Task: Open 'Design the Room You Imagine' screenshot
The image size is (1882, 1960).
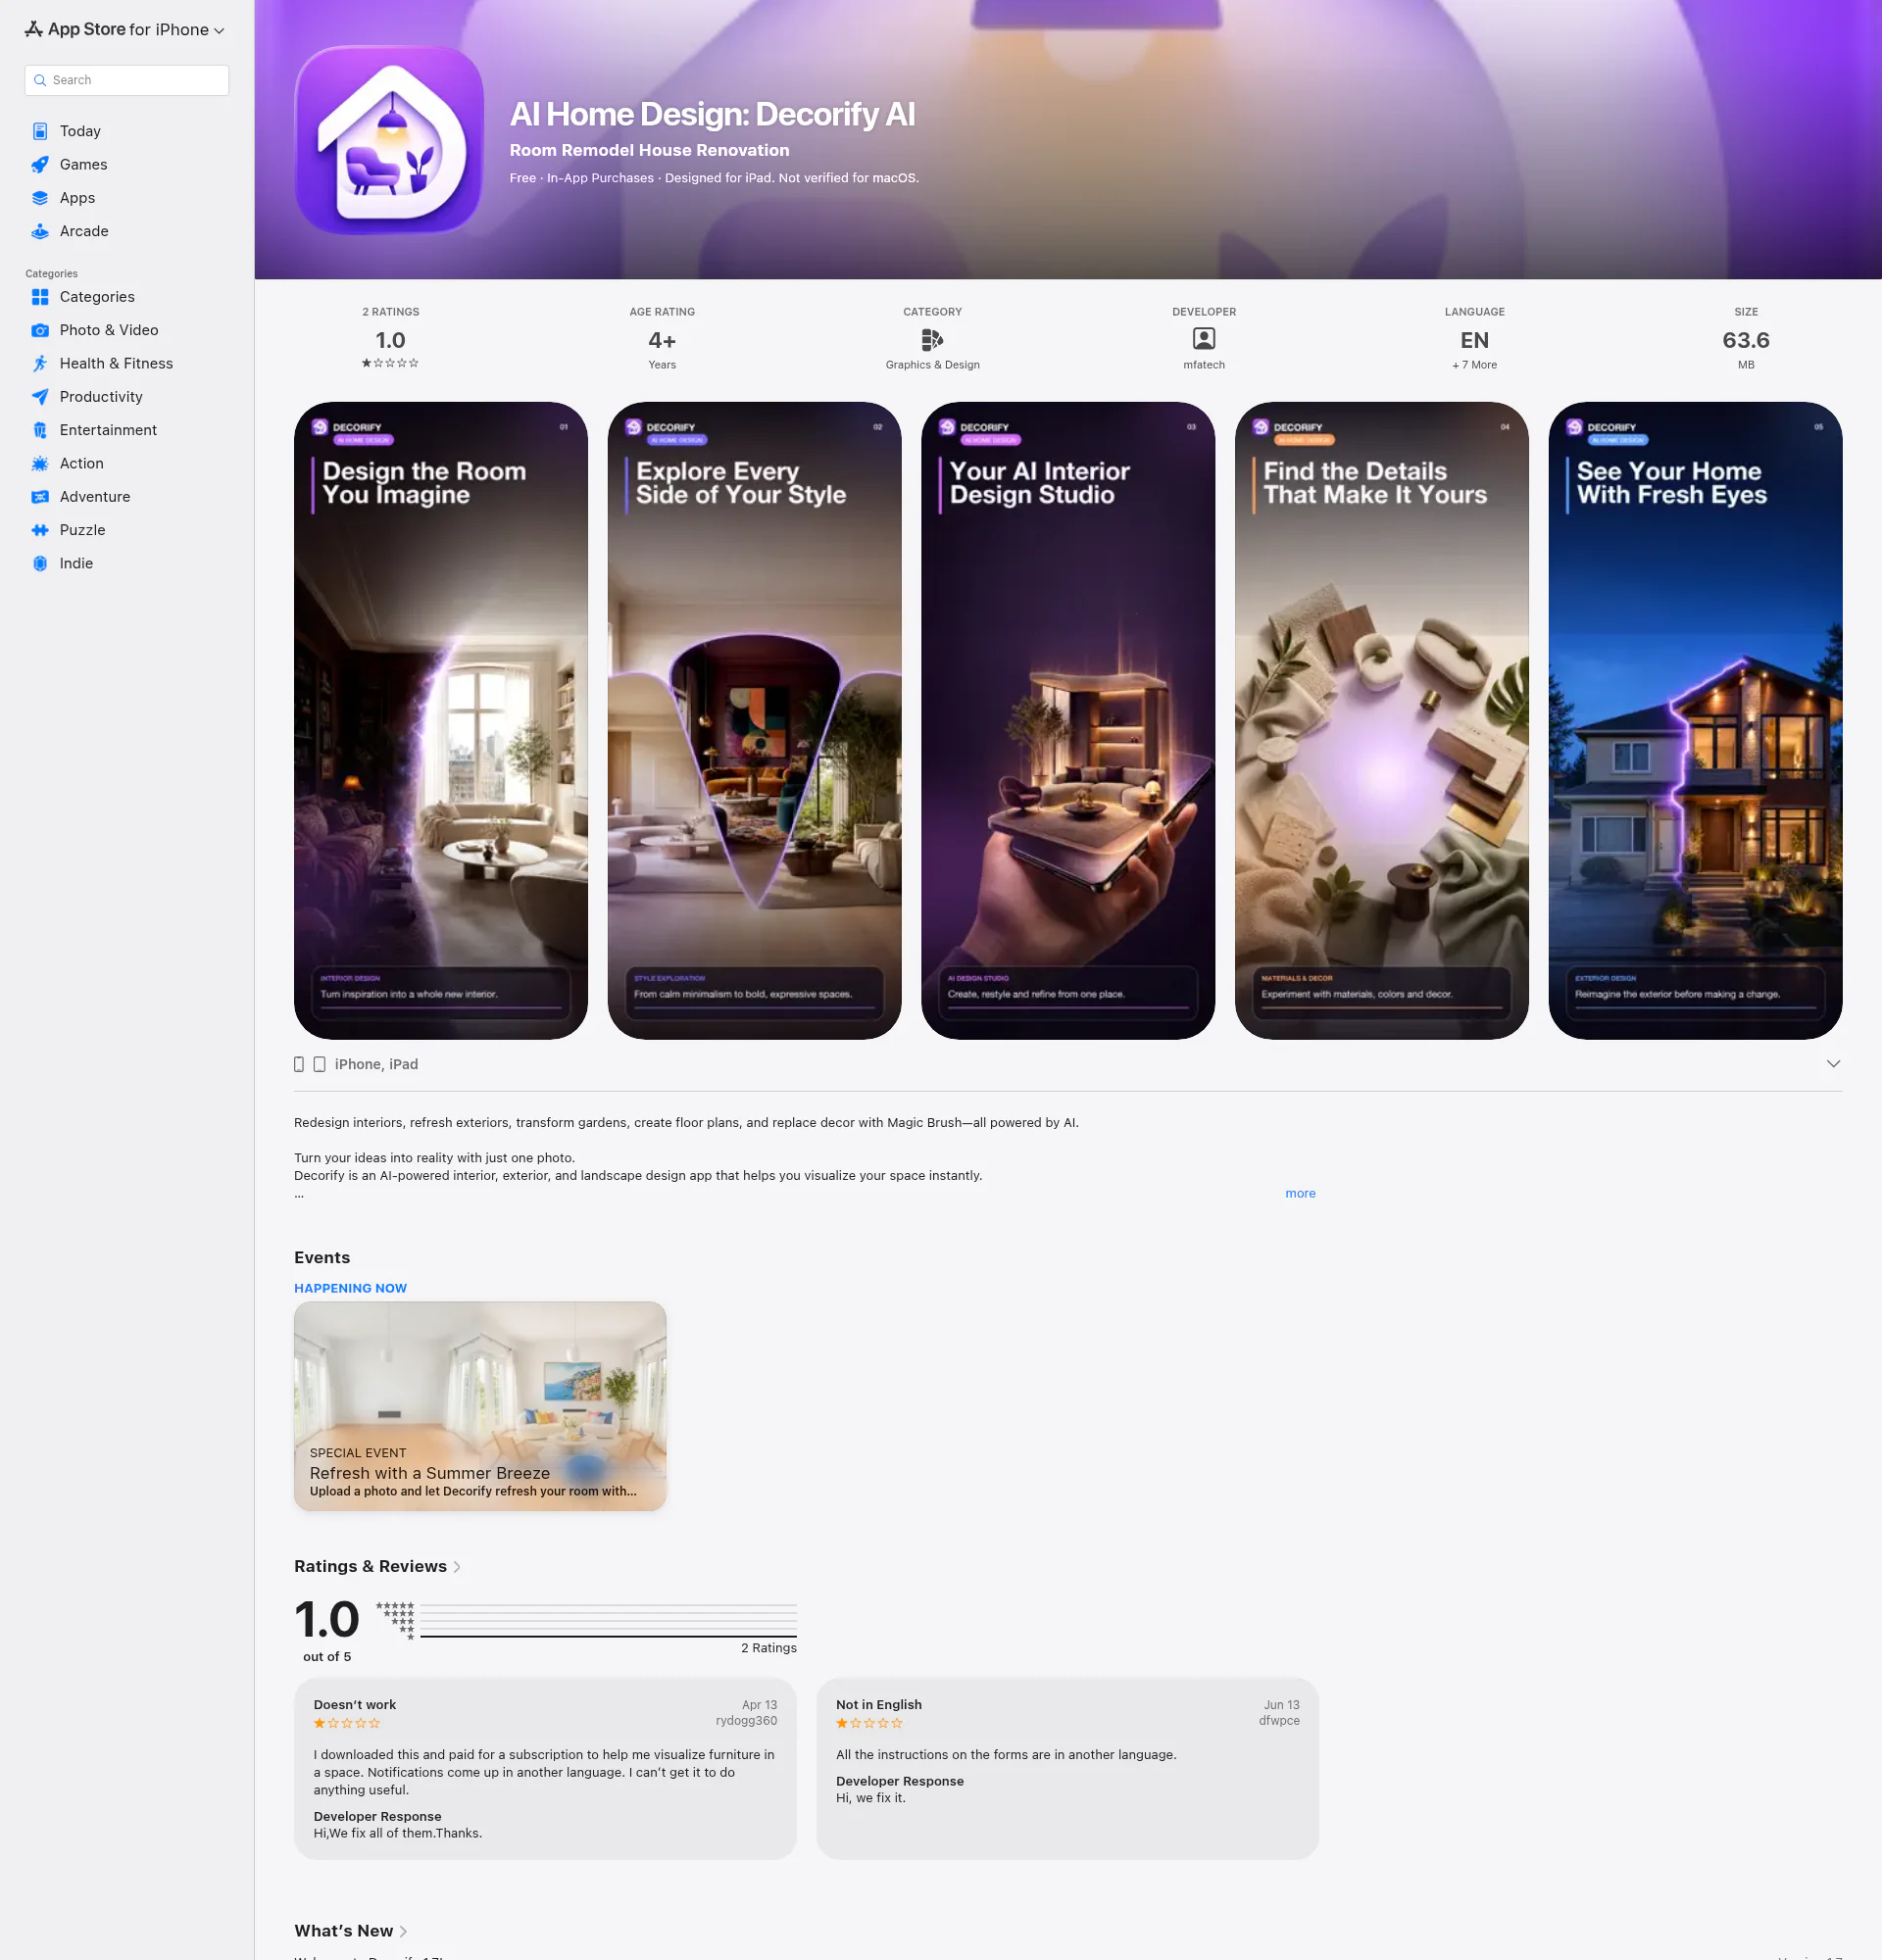Action: point(441,721)
